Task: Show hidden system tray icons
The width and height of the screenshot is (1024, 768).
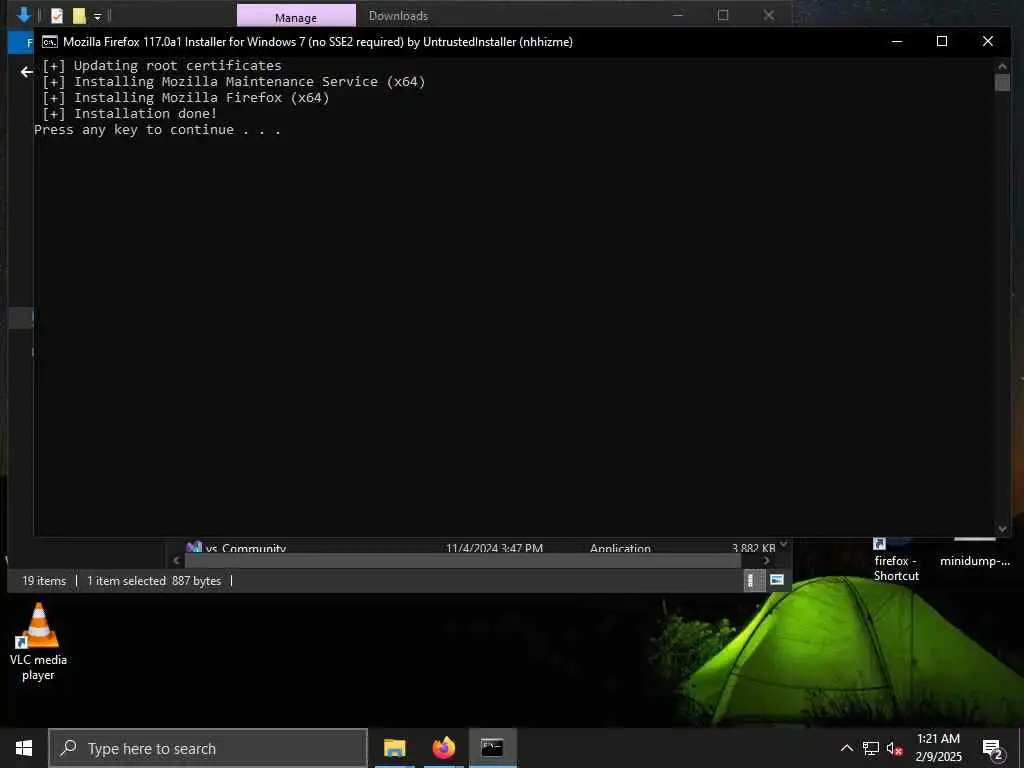Action: click(x=846, y=748)
